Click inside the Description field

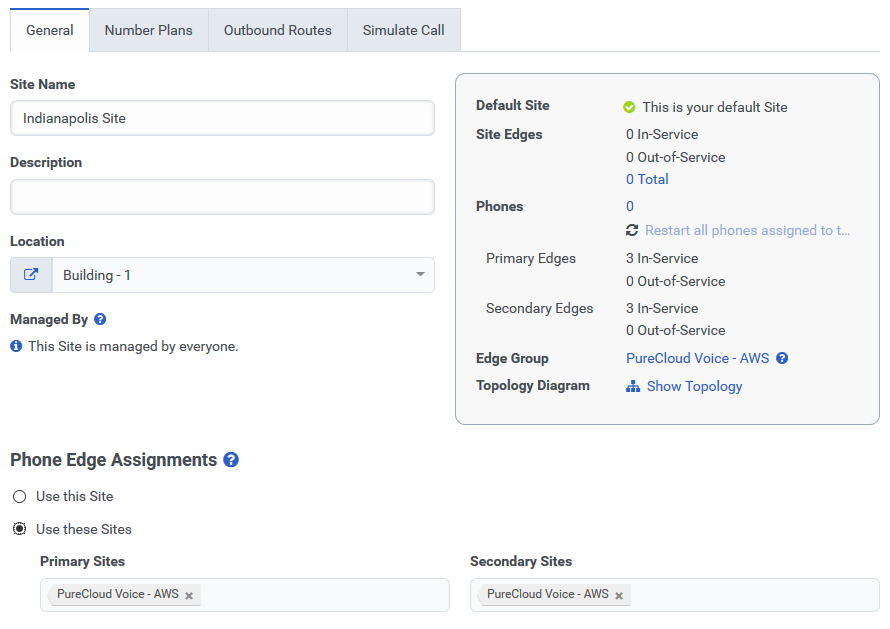tap(221, 196)
